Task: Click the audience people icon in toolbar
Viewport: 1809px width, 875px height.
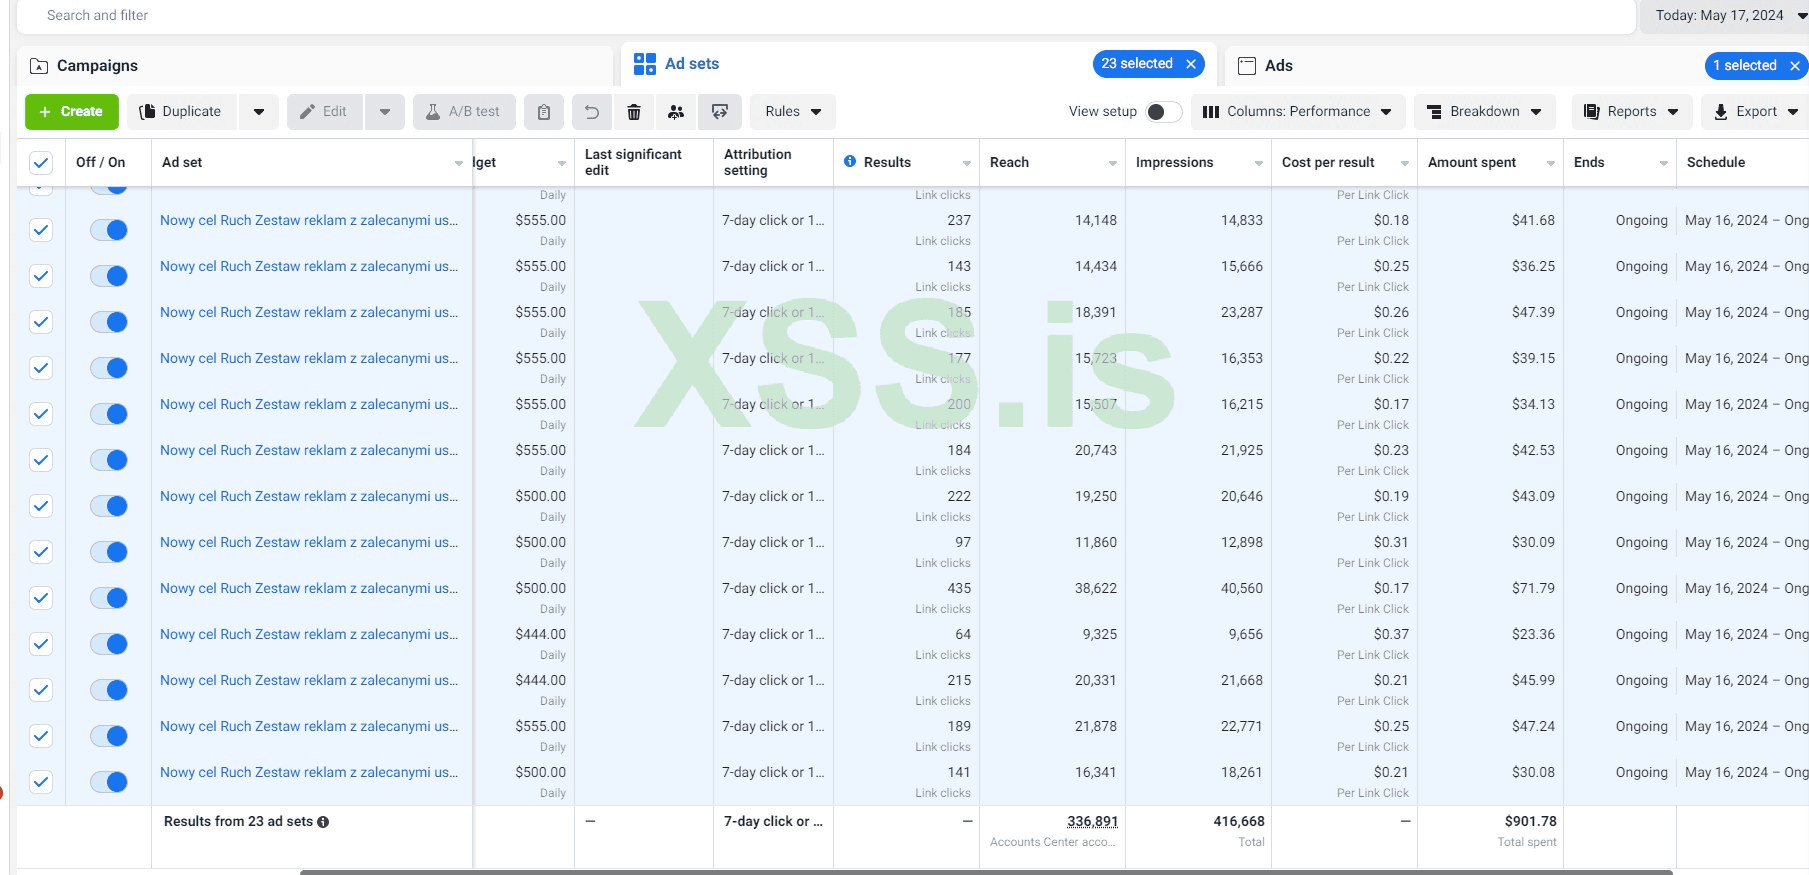Action: pos(676,112)
